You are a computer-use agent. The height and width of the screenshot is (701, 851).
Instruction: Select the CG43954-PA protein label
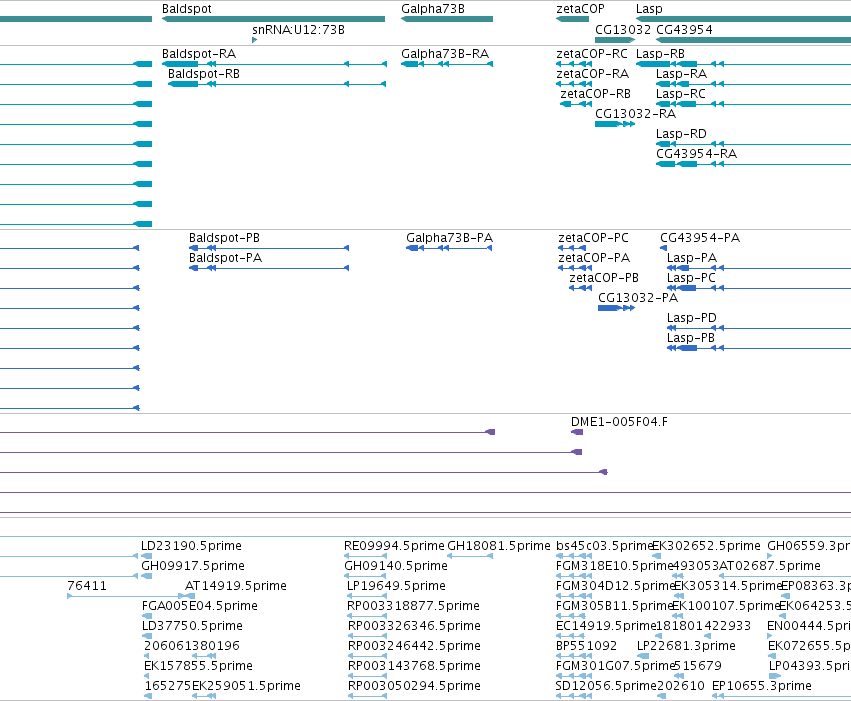700,238
